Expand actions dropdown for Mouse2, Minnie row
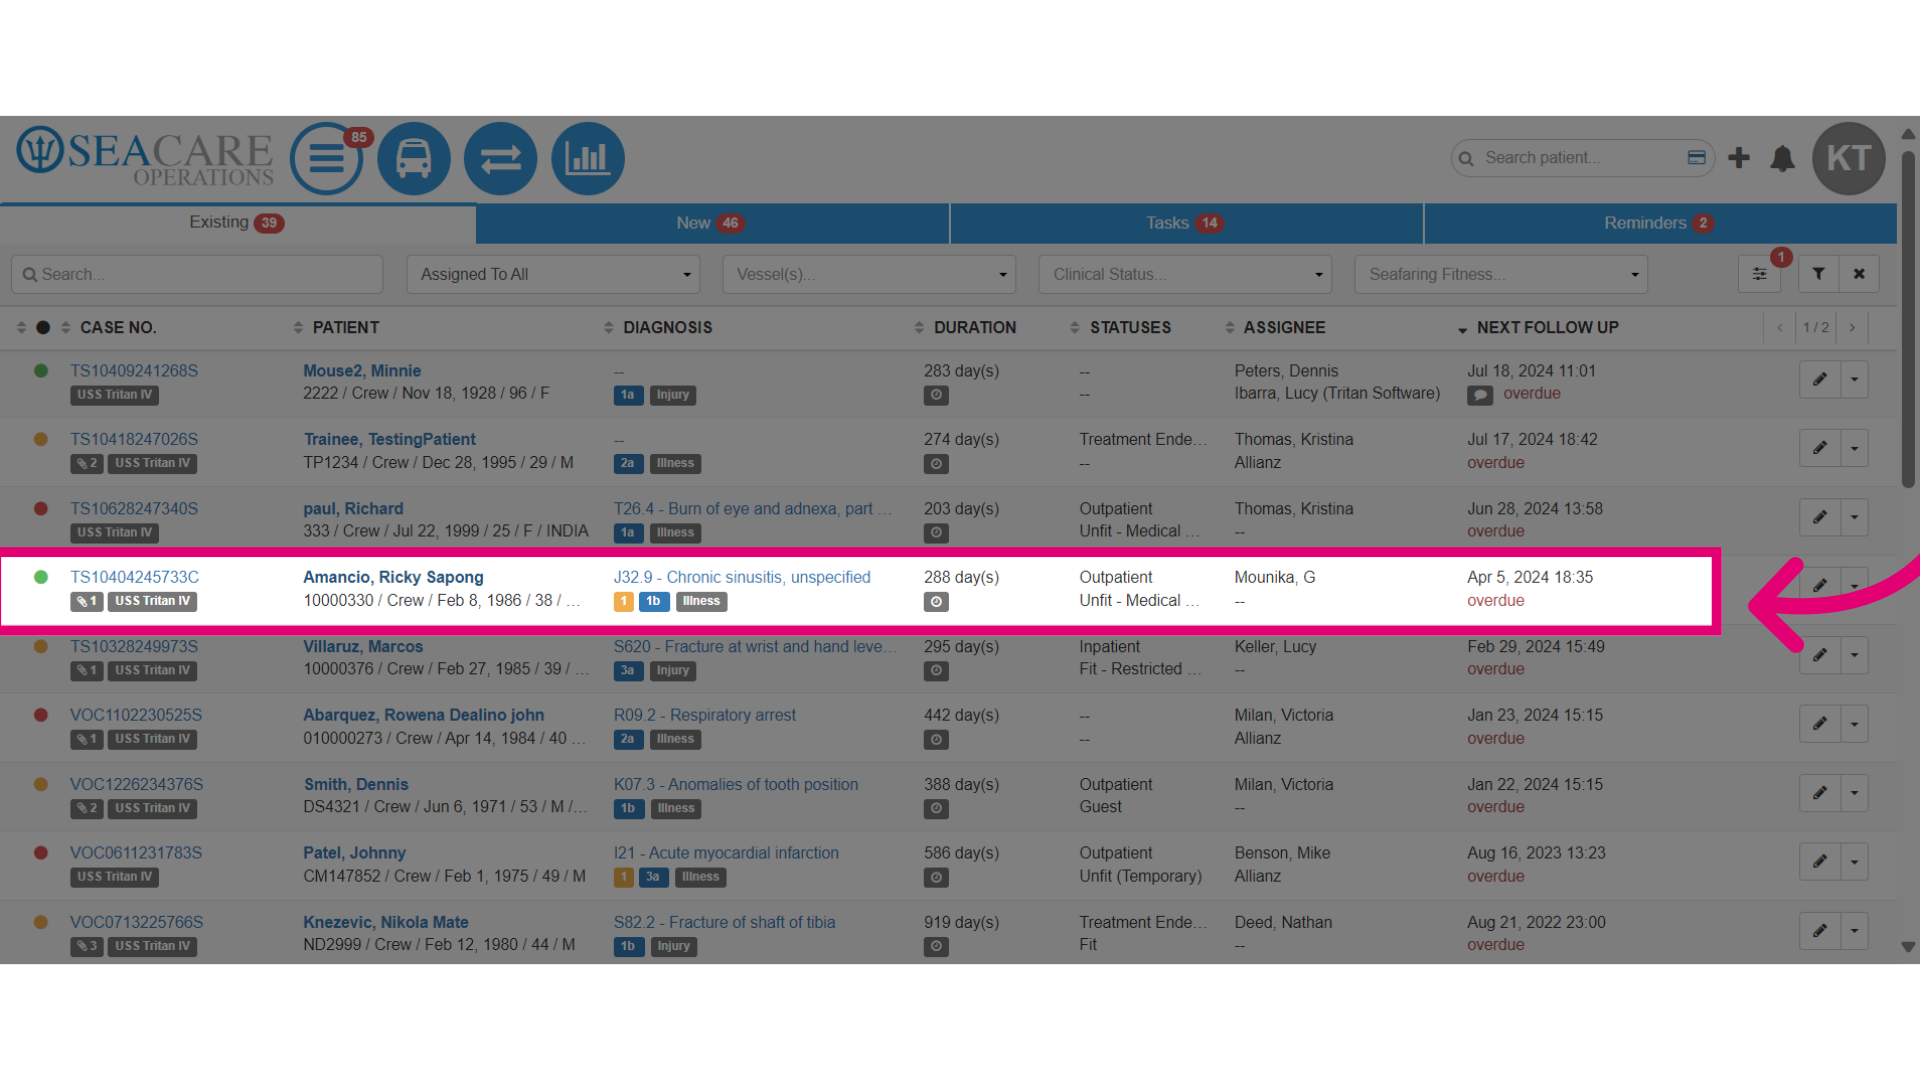The image size is (1920, 1080). click(1854, 380)
